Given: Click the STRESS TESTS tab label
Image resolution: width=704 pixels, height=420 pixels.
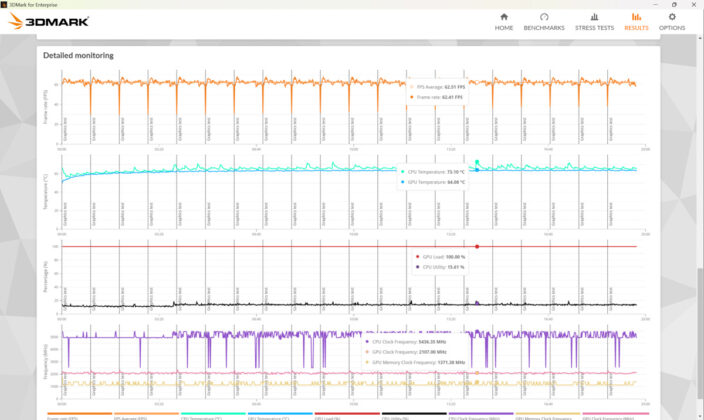Looking at the screenshot, I should pyautogui.click(x=594, y=28).
